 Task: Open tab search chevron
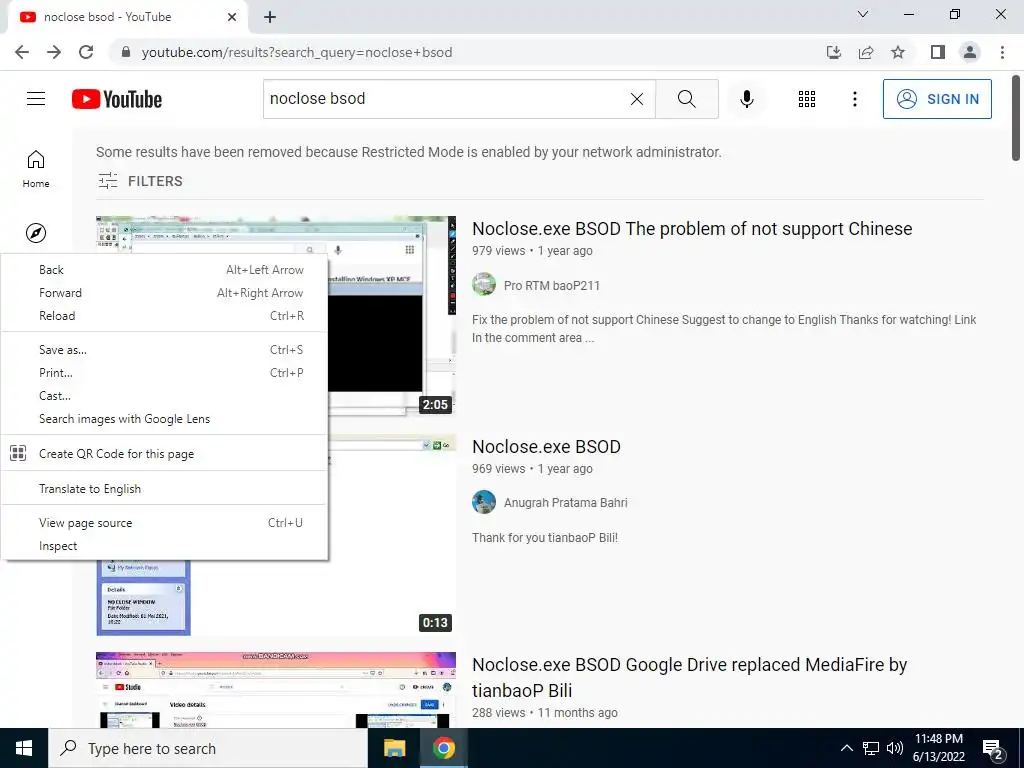(863, 14)
